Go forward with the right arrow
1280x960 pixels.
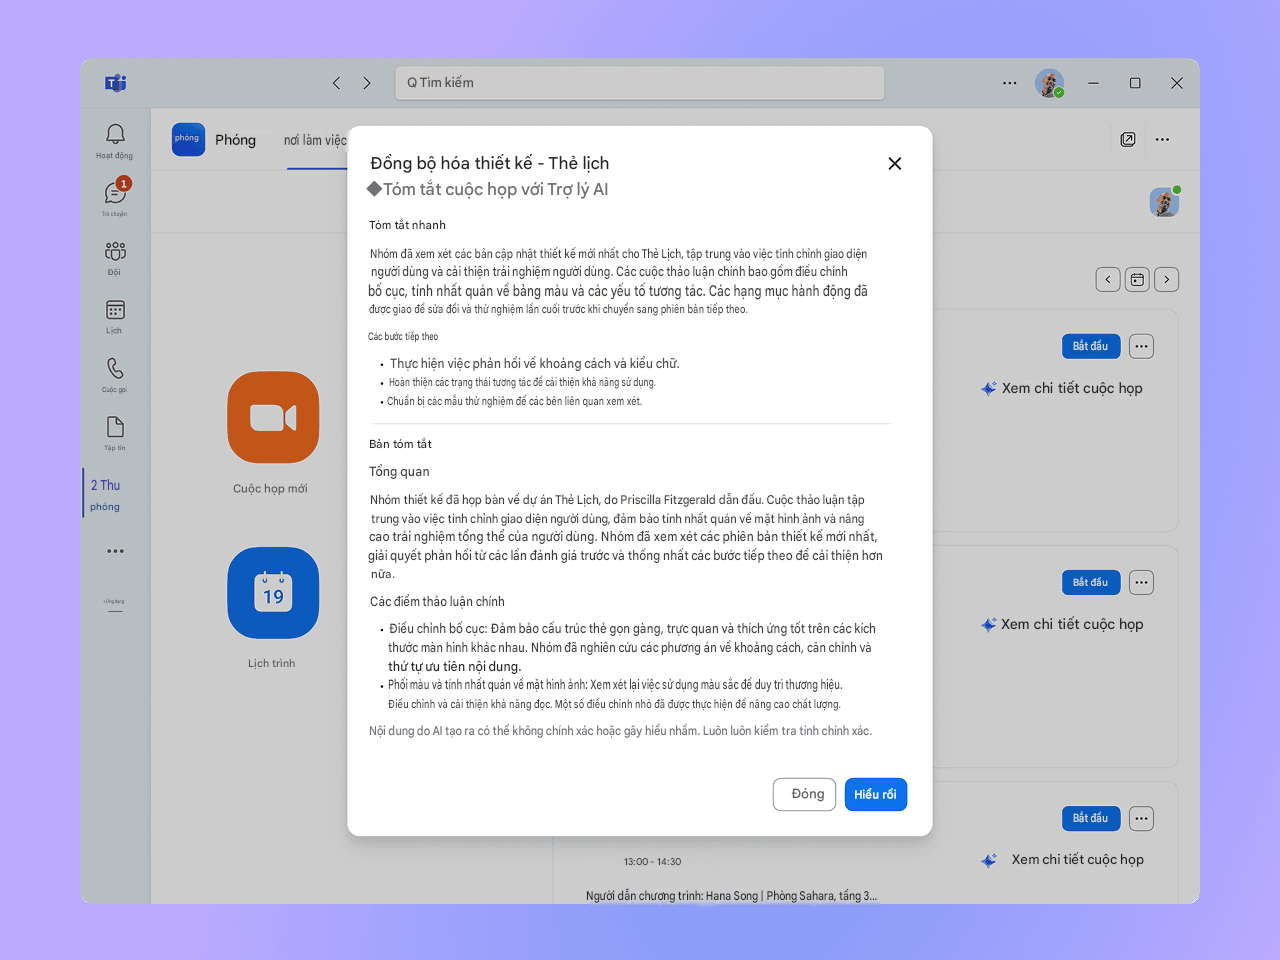tap(367, 83)
